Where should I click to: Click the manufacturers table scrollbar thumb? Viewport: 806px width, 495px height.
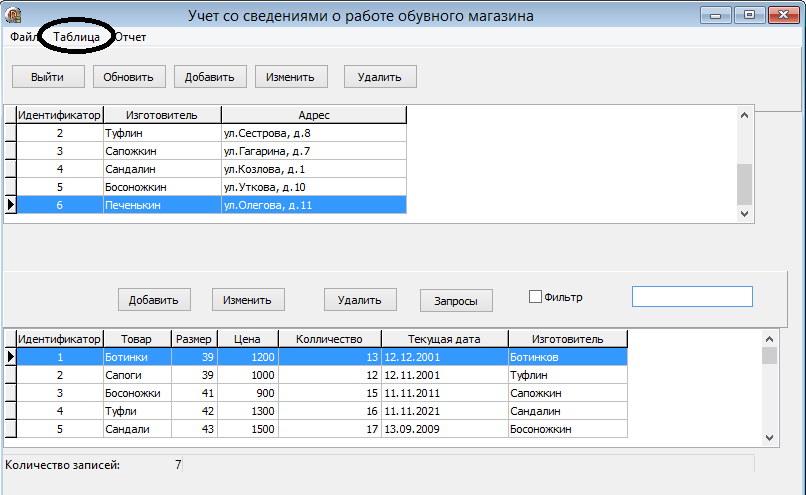[744, 184]
